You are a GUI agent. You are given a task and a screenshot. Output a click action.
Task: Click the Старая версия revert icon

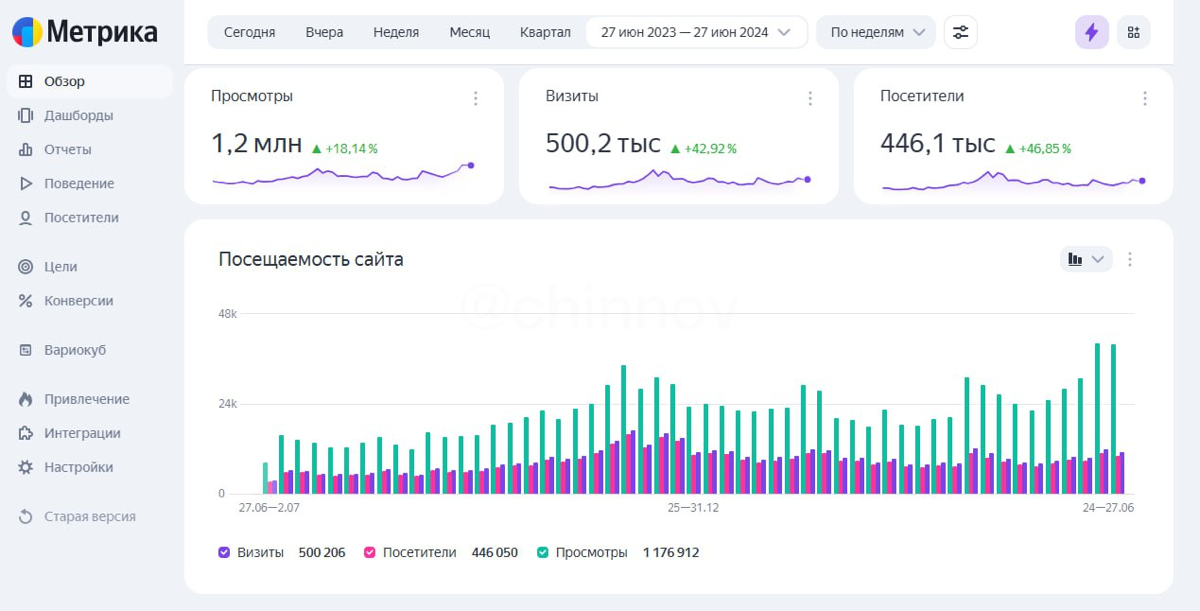pyautogui.click(x=26, y=517)
